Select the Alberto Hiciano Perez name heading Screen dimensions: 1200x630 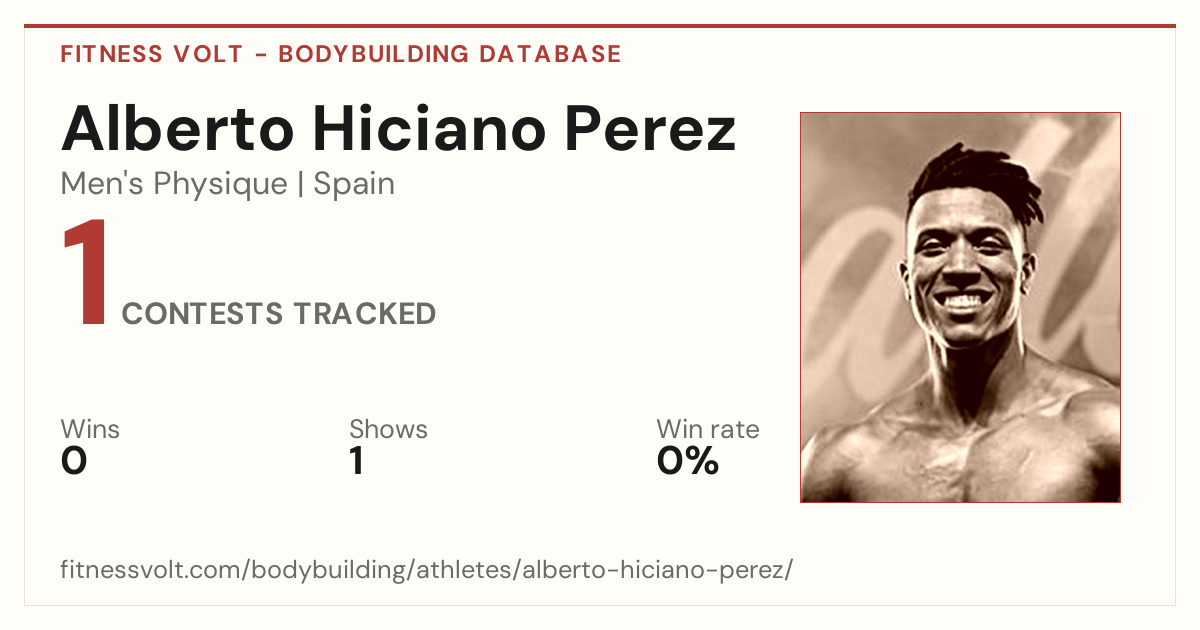(398, 129)
